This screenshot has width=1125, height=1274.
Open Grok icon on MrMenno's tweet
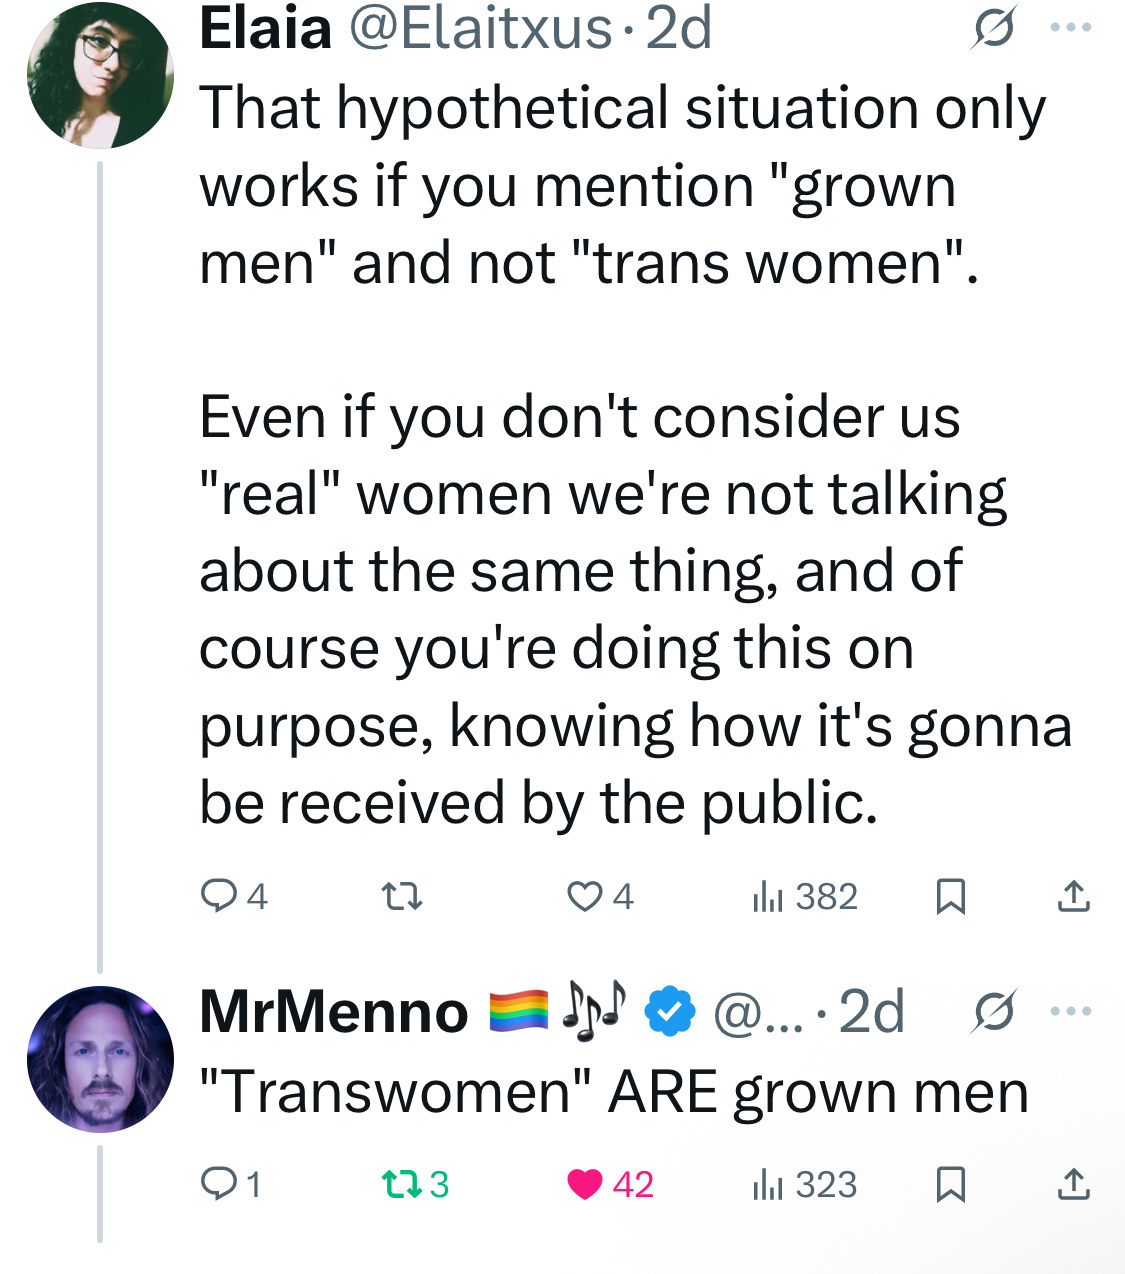point(994,1011)
